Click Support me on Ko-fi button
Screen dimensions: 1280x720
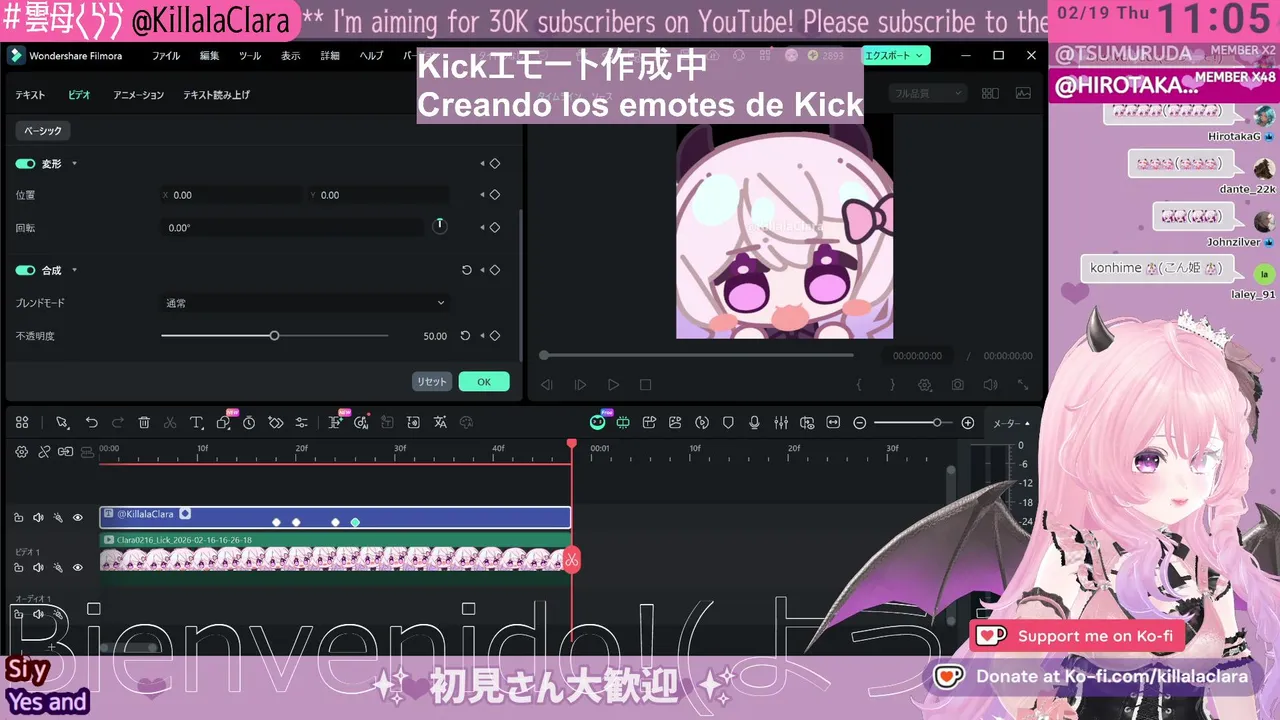click(x=1078, y=636)
